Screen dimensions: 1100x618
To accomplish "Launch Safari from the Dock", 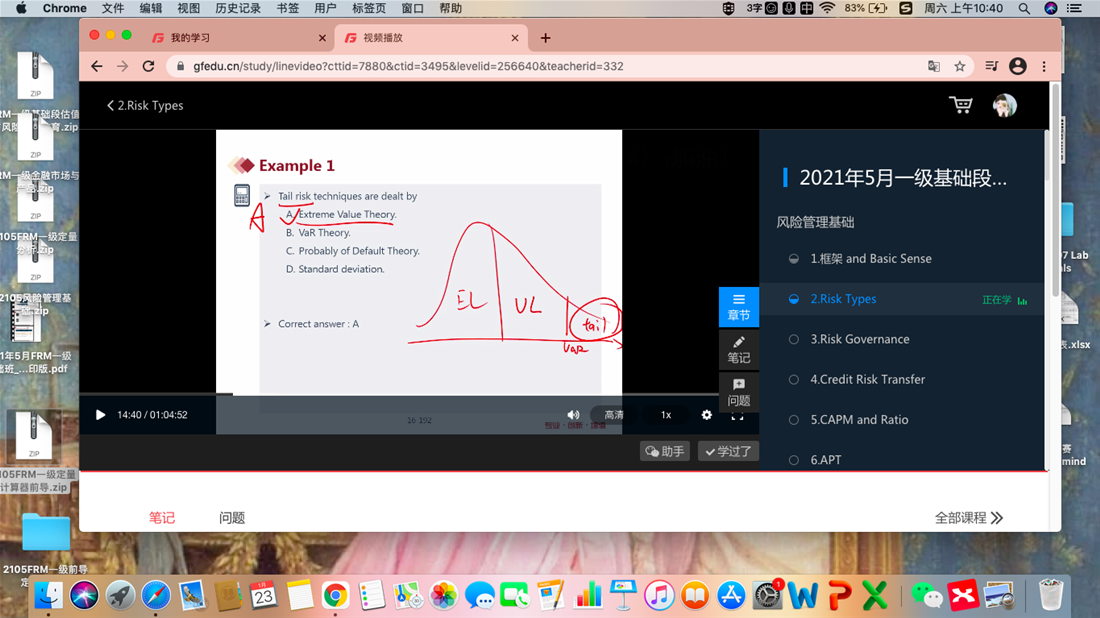I will point(156,596).
